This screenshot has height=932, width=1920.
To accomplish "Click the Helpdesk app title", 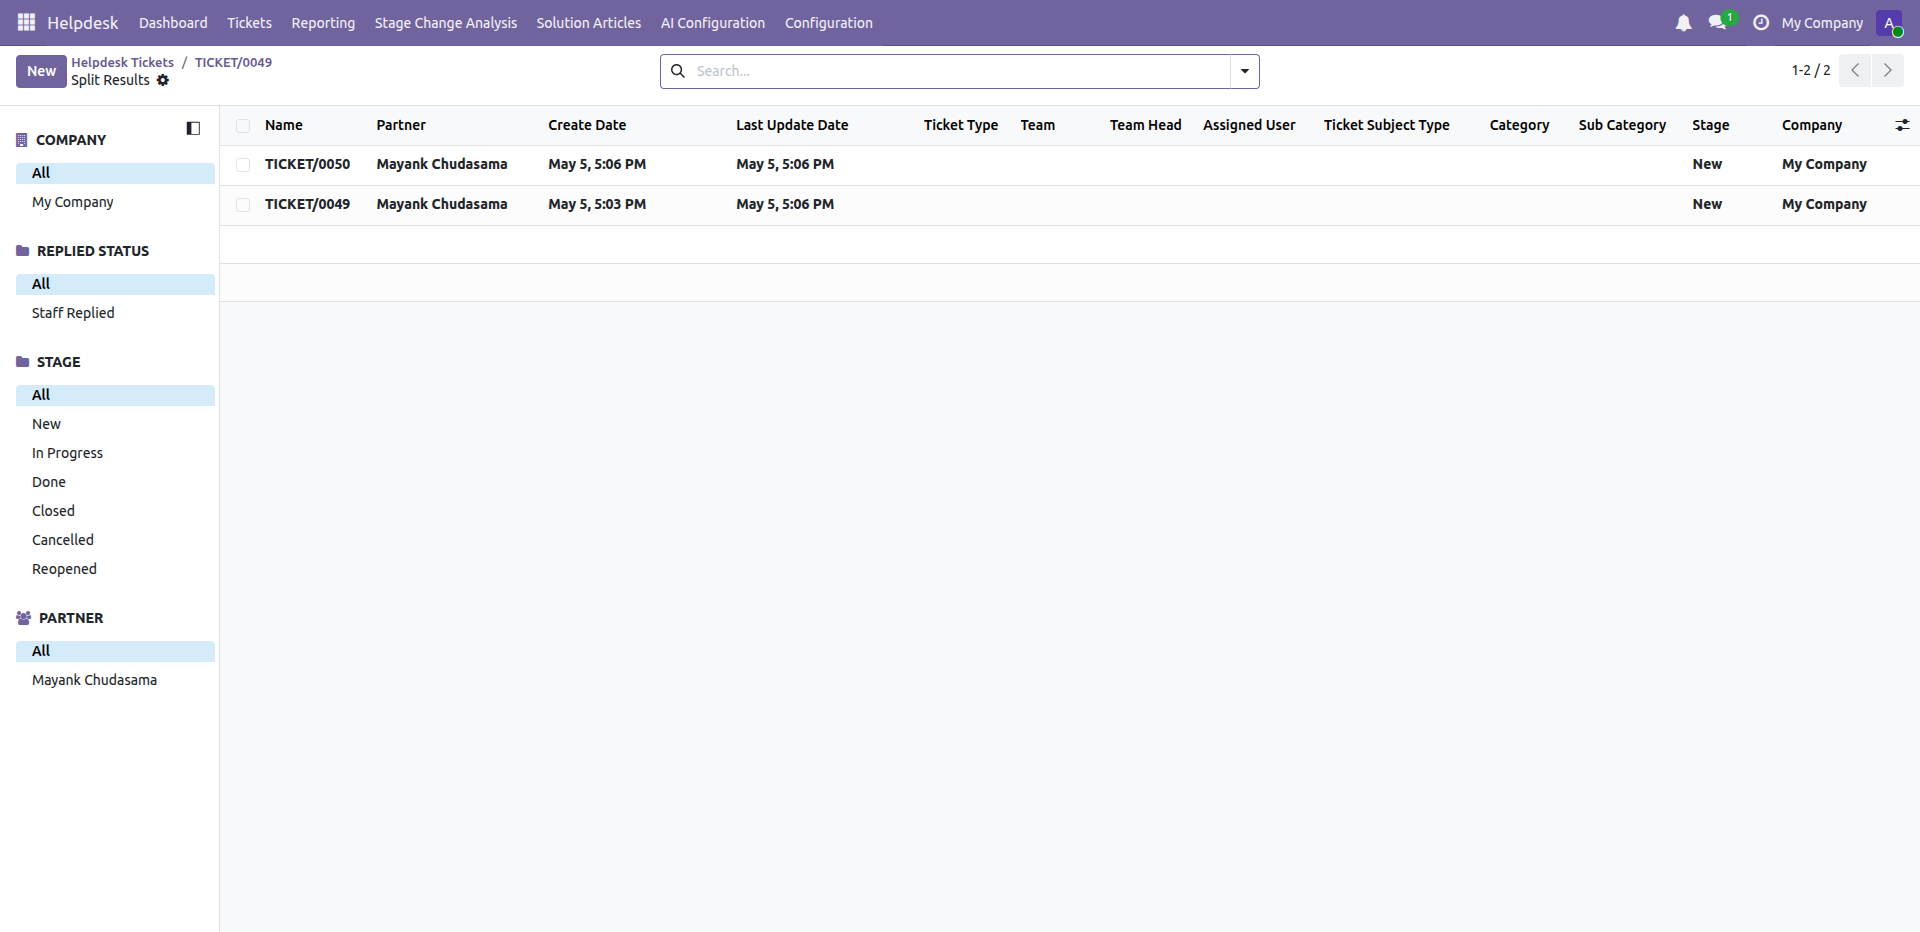I will [83, 22].
